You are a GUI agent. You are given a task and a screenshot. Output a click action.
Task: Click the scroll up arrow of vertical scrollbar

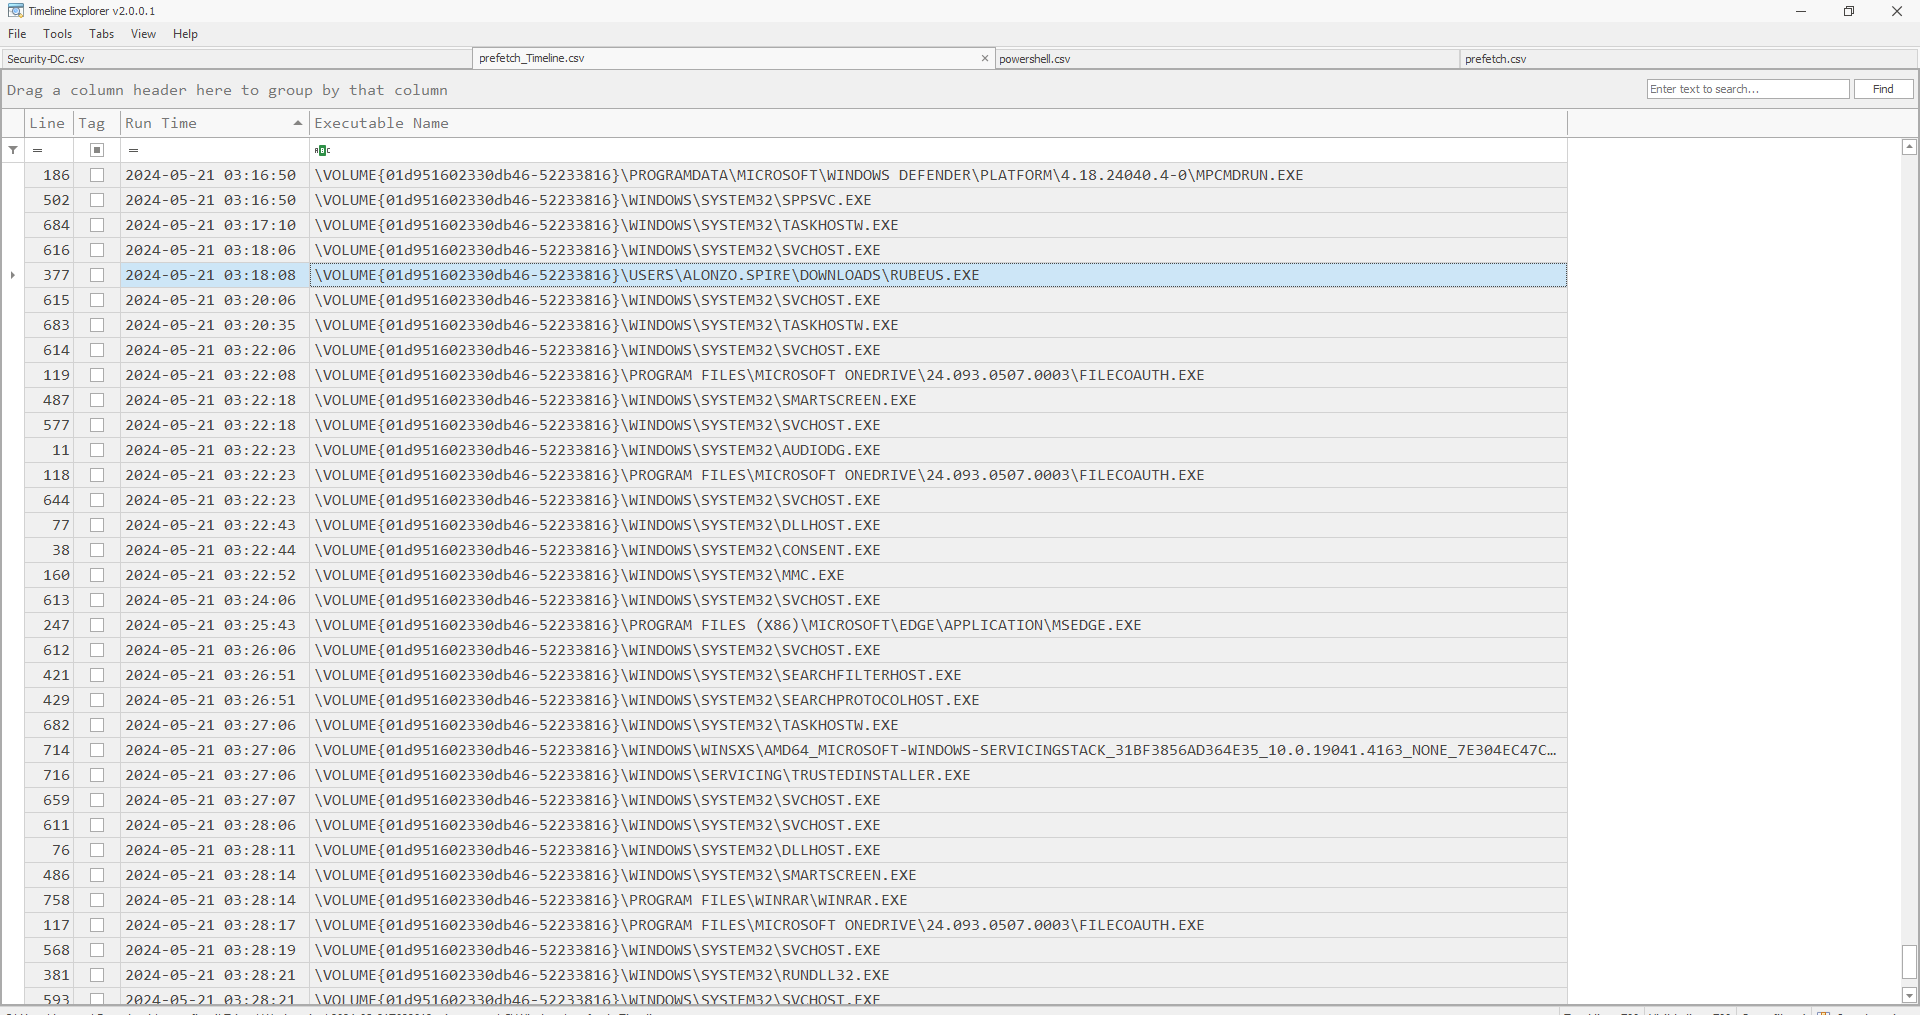point(1909,147)
